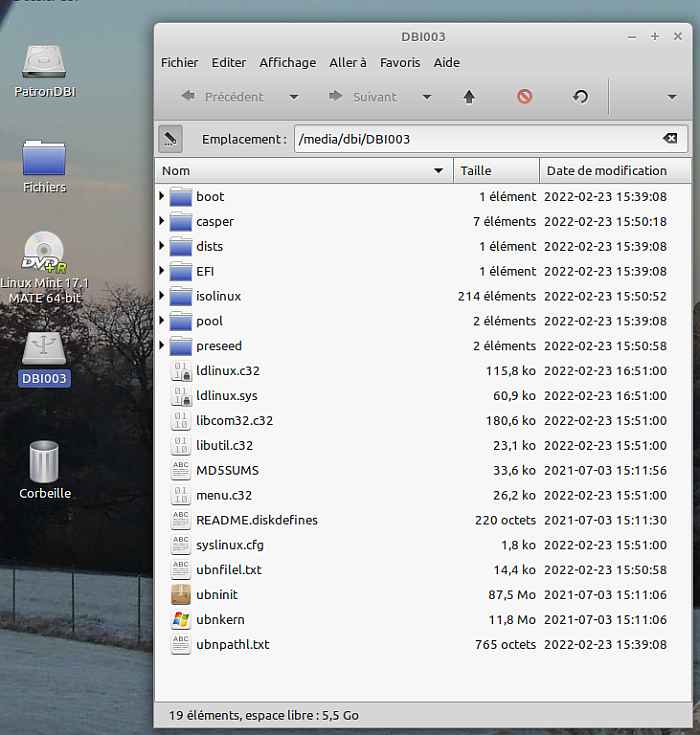Screen dimensions: 700x735
Task: Clear the location field with erase icon
Action: (669, 139)
